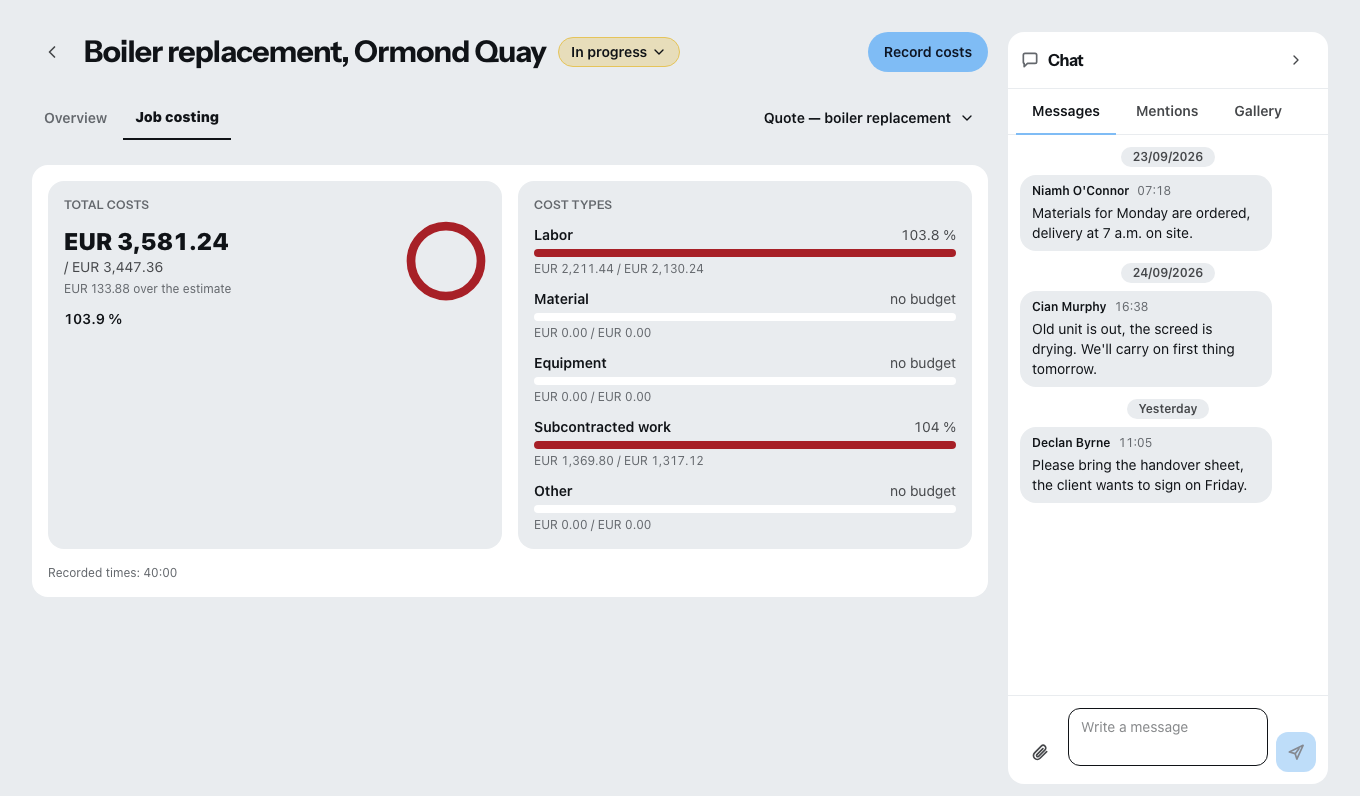Open the Messages tab in chat
The height and width of the screenshot is (796, 1360).
click(1066, 111)
